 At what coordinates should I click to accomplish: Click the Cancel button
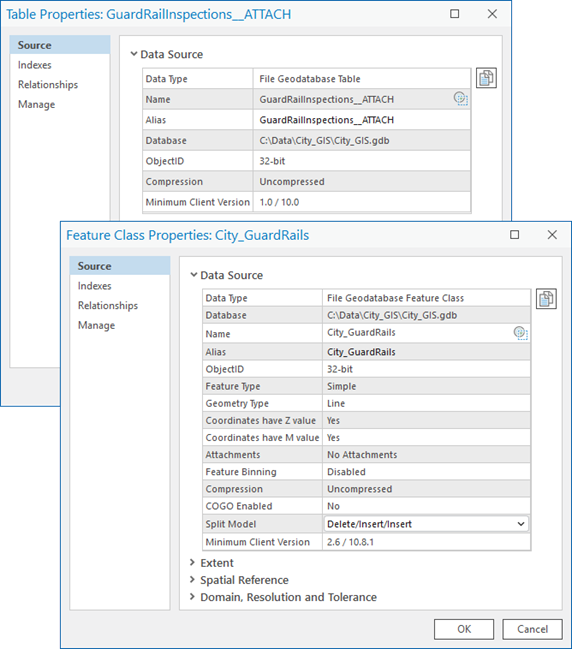[x=532, y=629]
